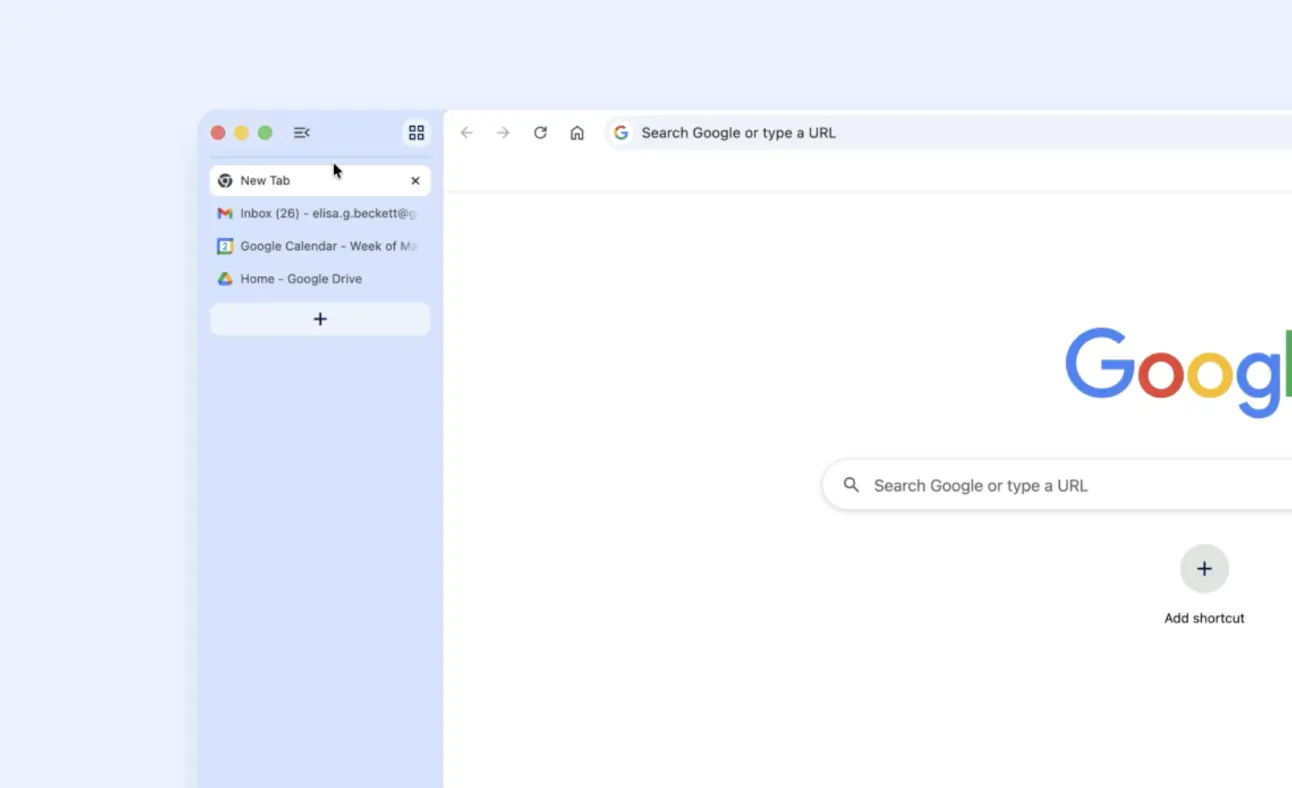Open the tab grid overview icon

point(416,133)
